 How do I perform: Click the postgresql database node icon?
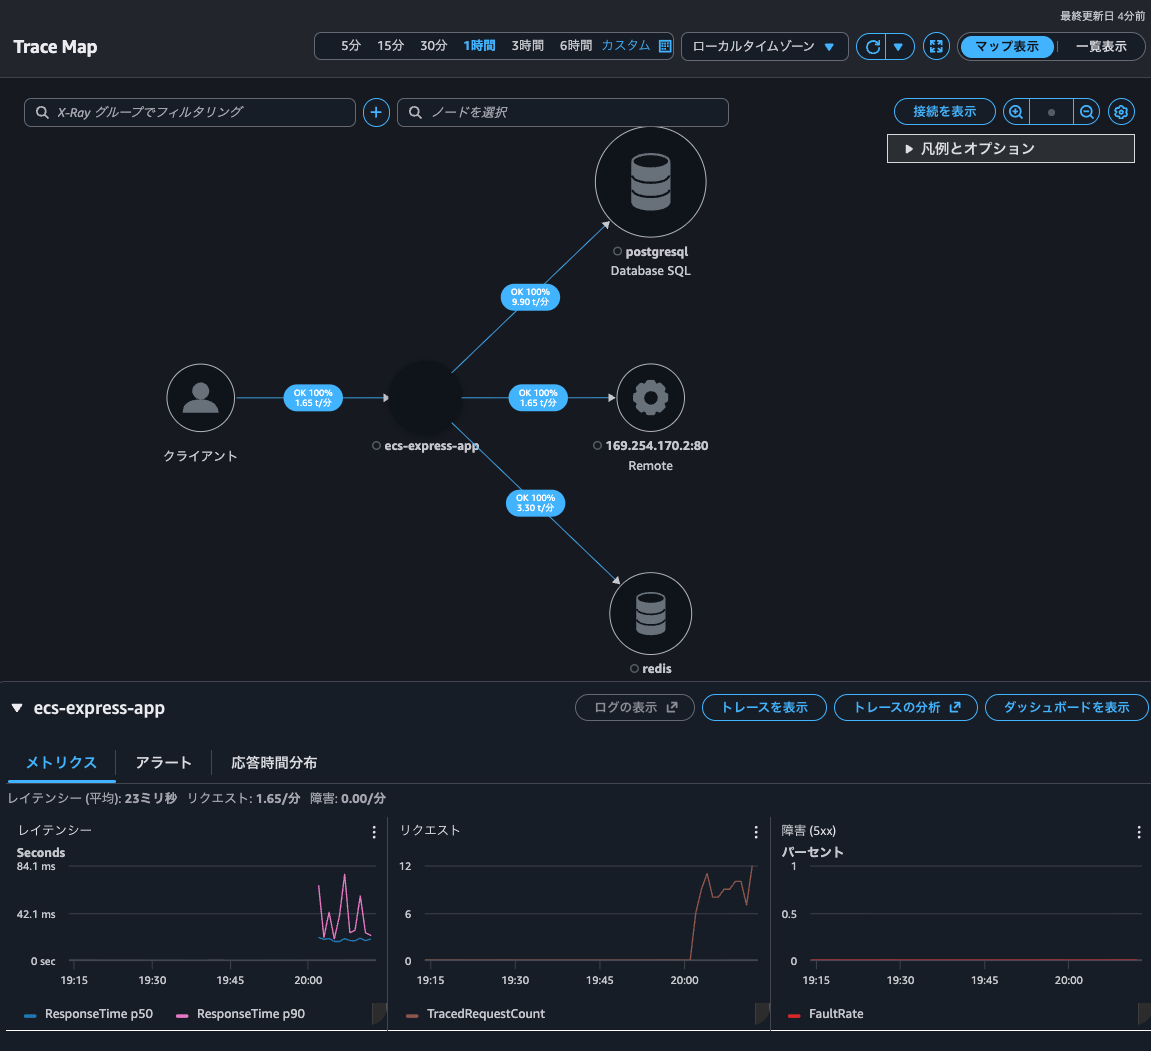[650, 182]
